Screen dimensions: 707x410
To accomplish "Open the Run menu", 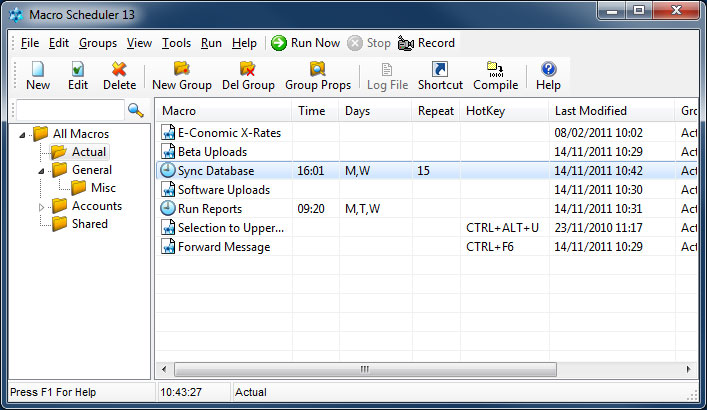I will (x=211, y=43).
